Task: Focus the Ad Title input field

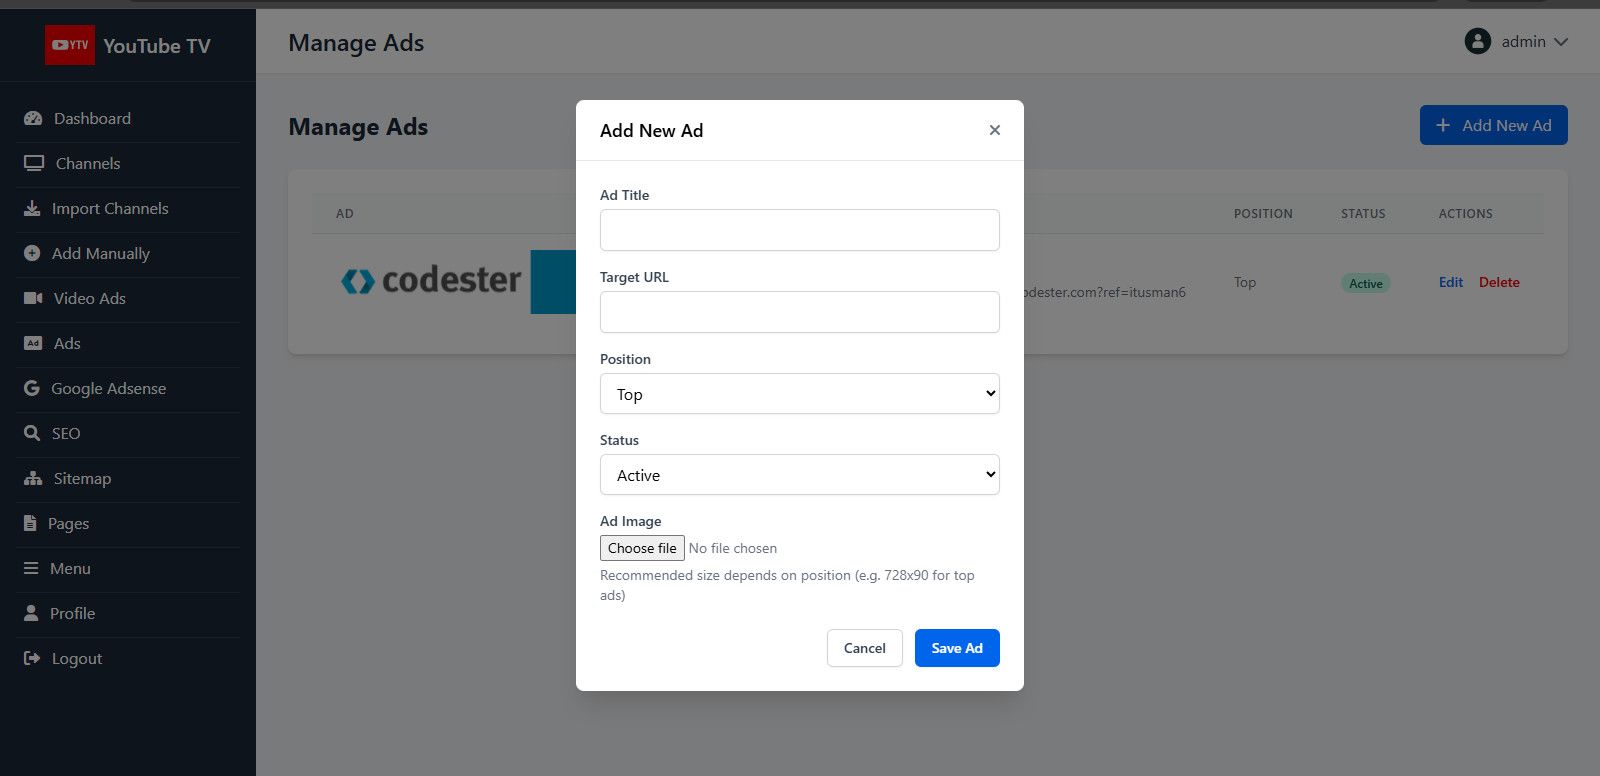Action: 799,230
